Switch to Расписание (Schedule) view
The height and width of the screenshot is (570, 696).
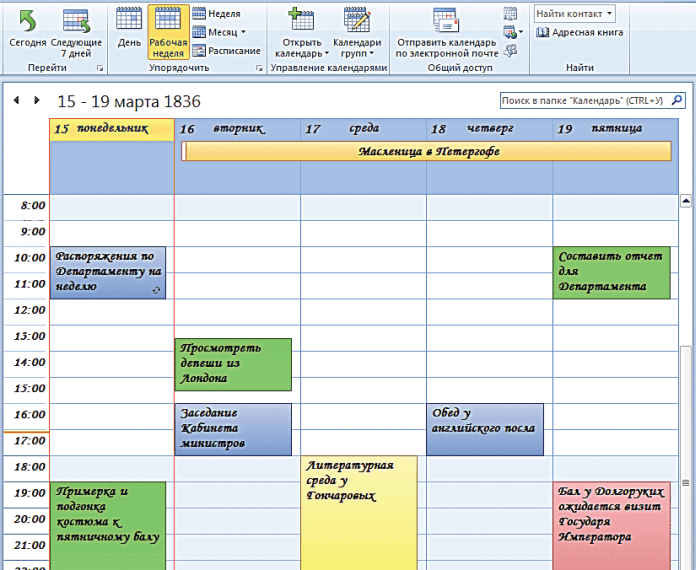click(226, 50)
